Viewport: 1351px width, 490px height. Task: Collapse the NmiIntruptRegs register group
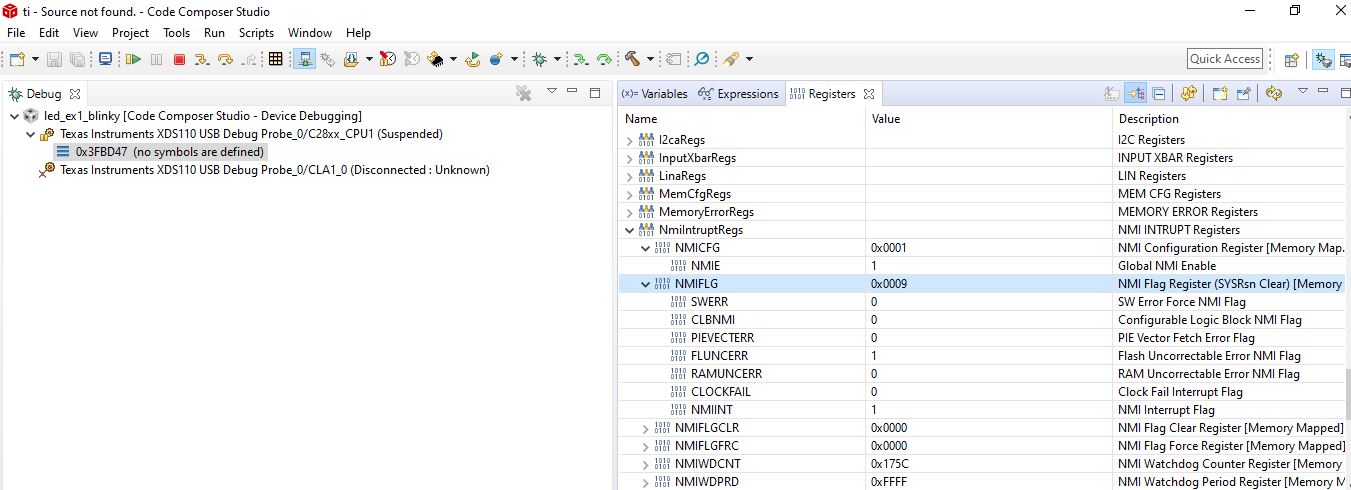pos(629,230)
